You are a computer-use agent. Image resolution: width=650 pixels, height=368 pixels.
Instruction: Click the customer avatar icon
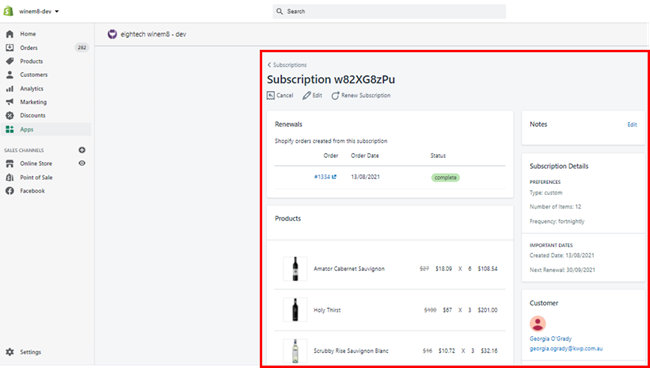(538, 324)
